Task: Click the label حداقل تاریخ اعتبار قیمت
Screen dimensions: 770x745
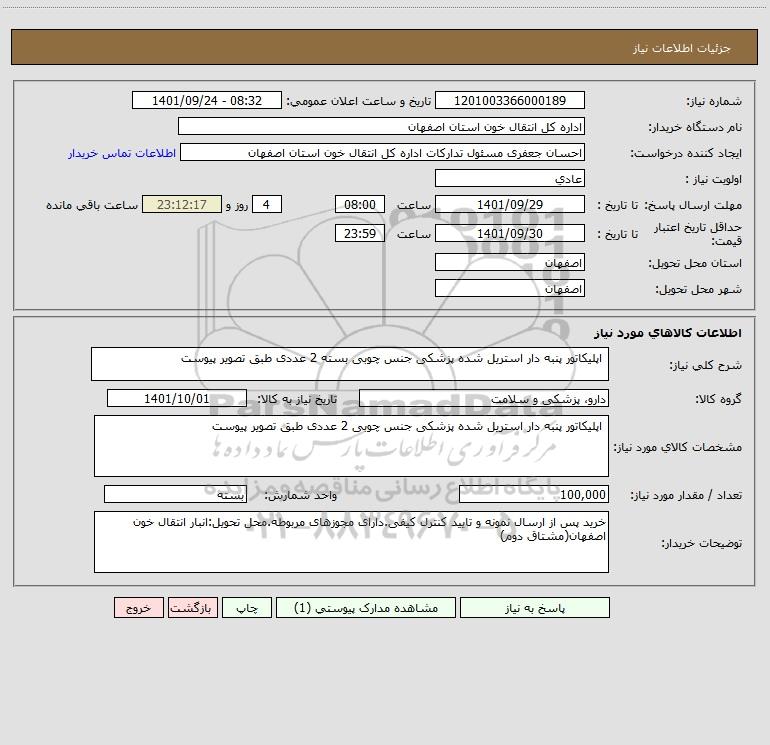Action: 698,234
